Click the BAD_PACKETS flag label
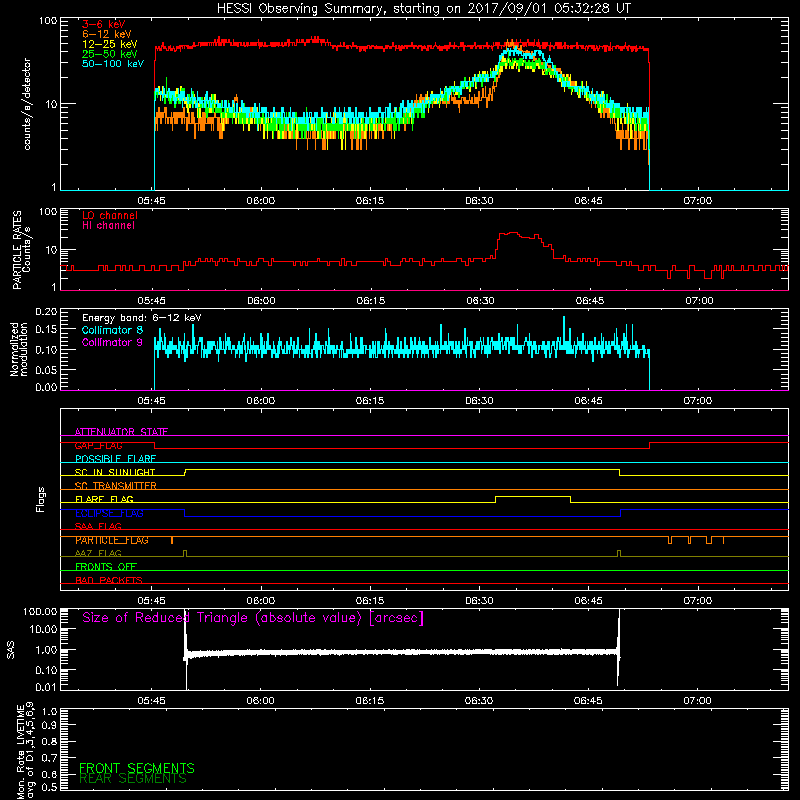Screen dimensions: 800x800 click(109, 580)
